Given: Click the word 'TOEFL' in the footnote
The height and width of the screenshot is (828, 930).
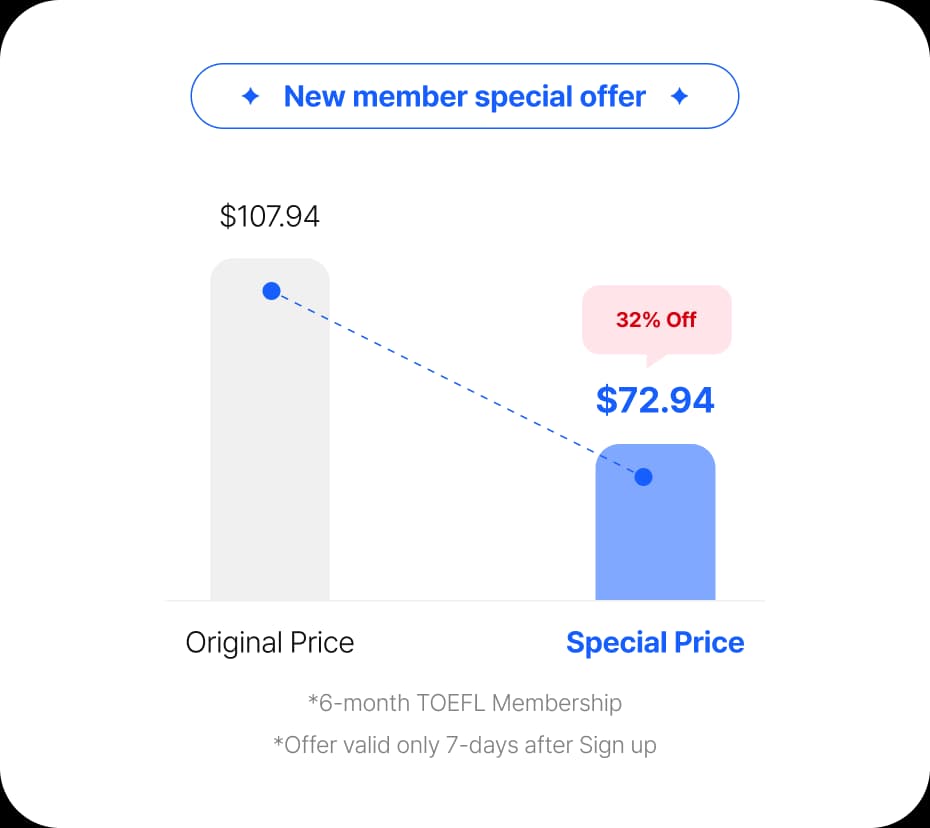Looking at the screenshot, I should click(452, 703).
